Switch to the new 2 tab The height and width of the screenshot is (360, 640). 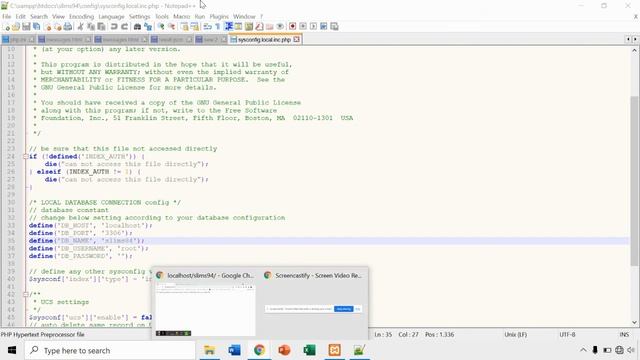[211, 40]
